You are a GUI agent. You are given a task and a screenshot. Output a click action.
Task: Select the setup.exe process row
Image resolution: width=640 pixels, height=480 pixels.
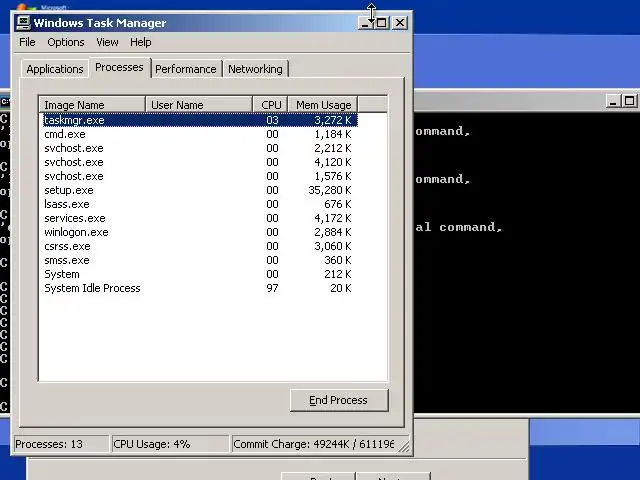point(200,190)
